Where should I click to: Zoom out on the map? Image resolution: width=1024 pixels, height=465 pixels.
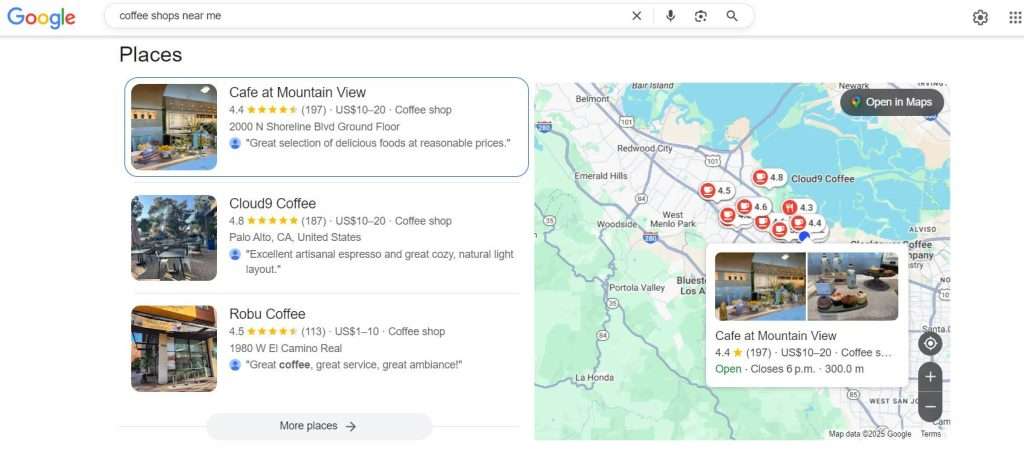(x=930, y=406)
